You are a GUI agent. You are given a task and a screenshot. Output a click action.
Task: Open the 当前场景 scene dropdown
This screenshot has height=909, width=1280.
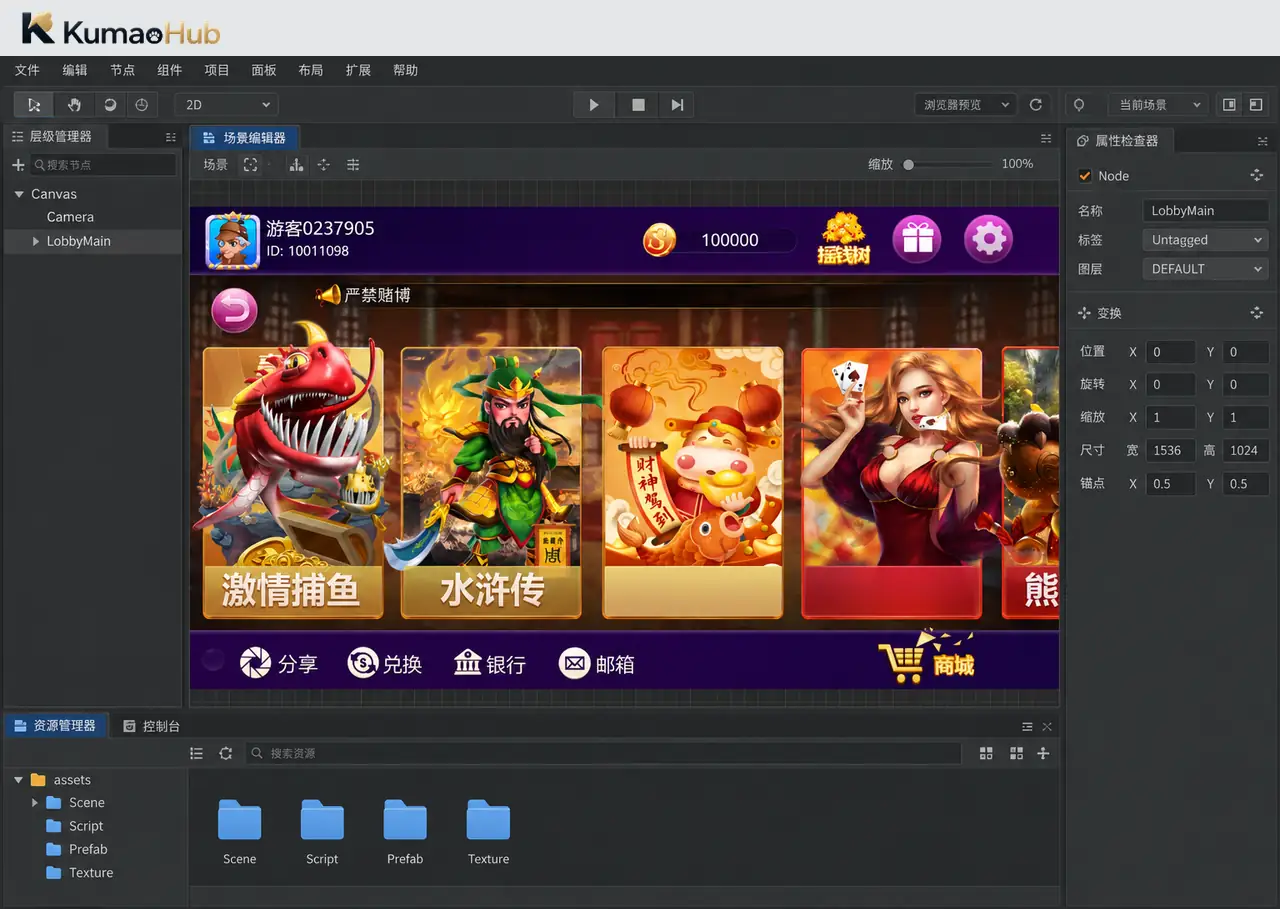click(1159, 105)
